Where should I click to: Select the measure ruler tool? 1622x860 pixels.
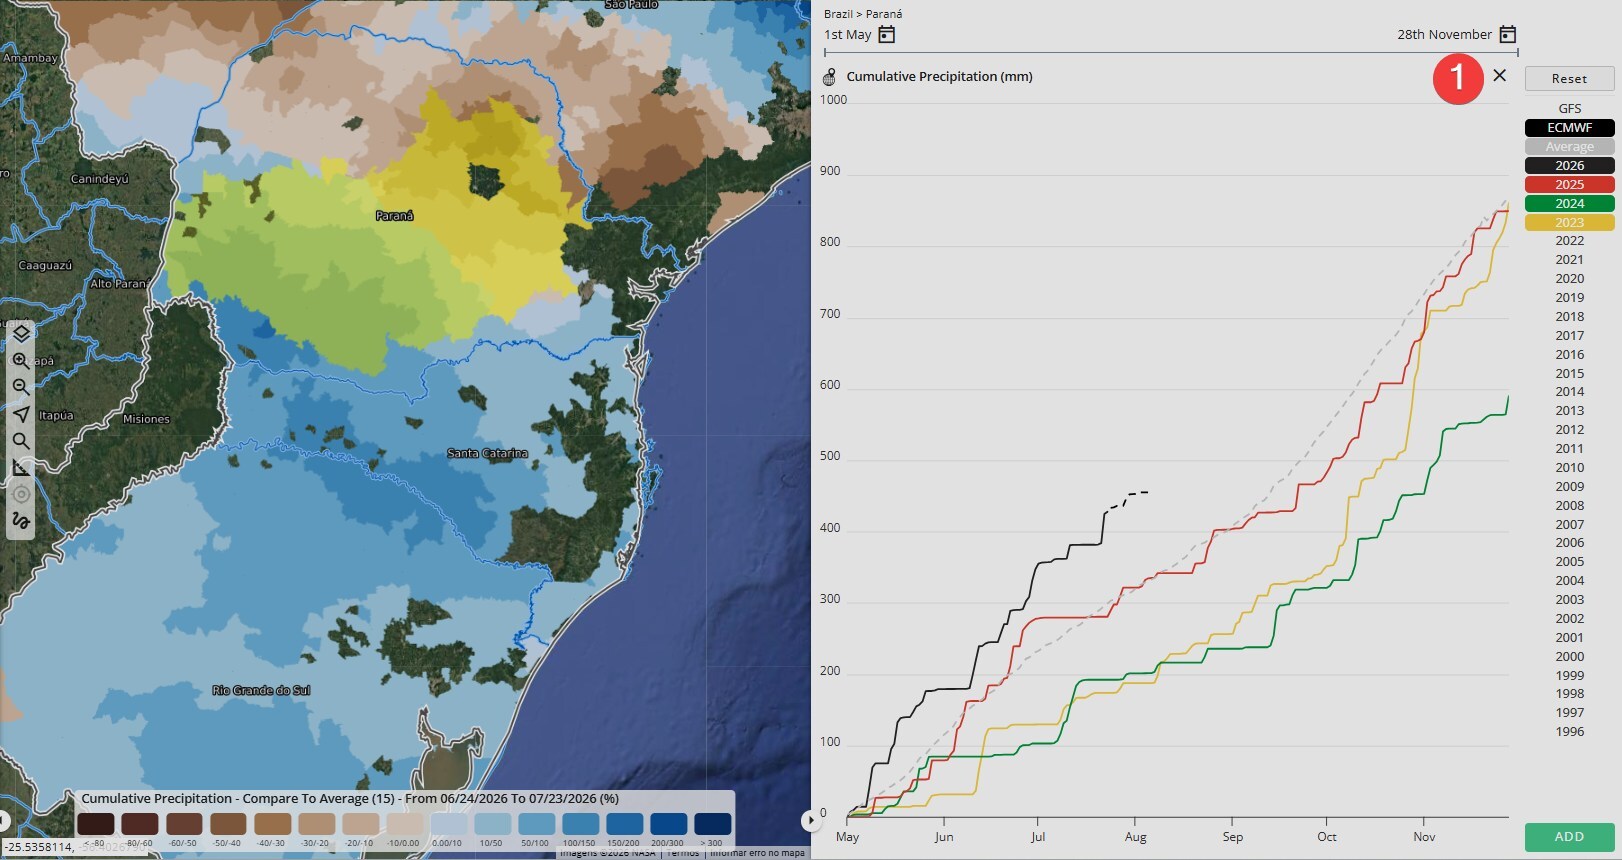(x=21, y=467)
